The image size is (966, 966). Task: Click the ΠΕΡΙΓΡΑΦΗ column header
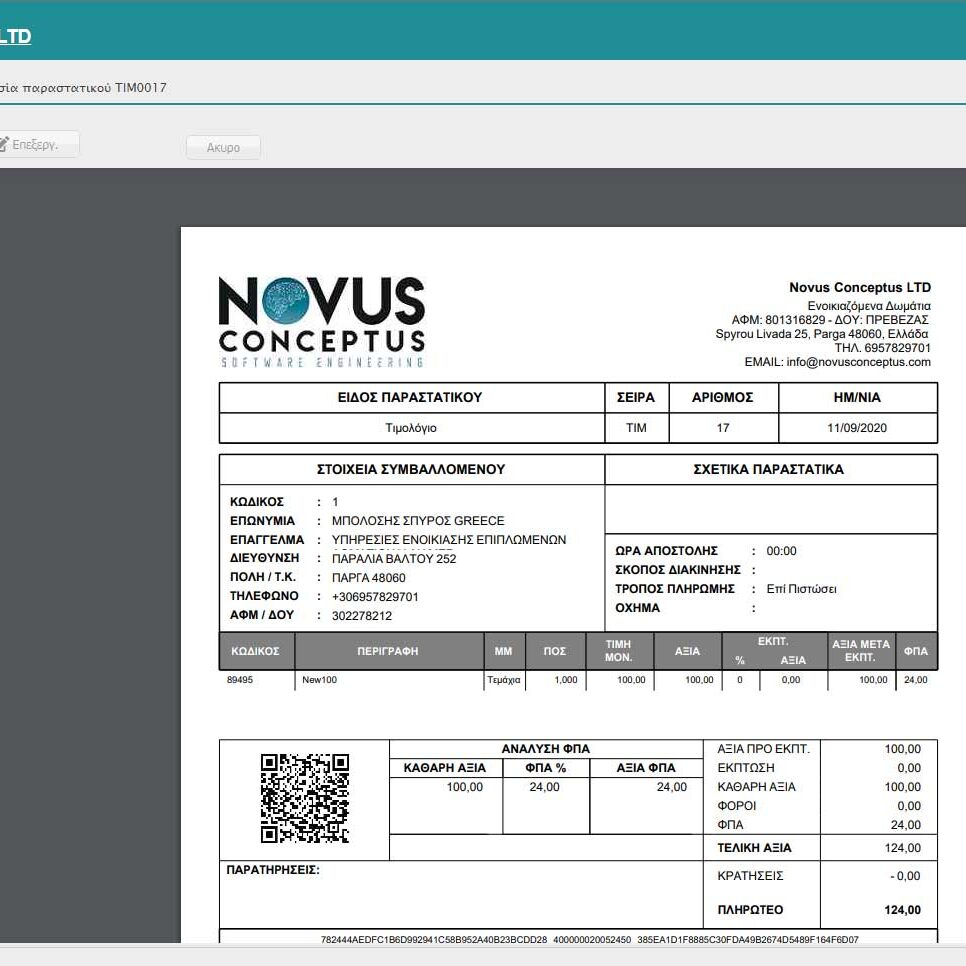tap(387, 651)
